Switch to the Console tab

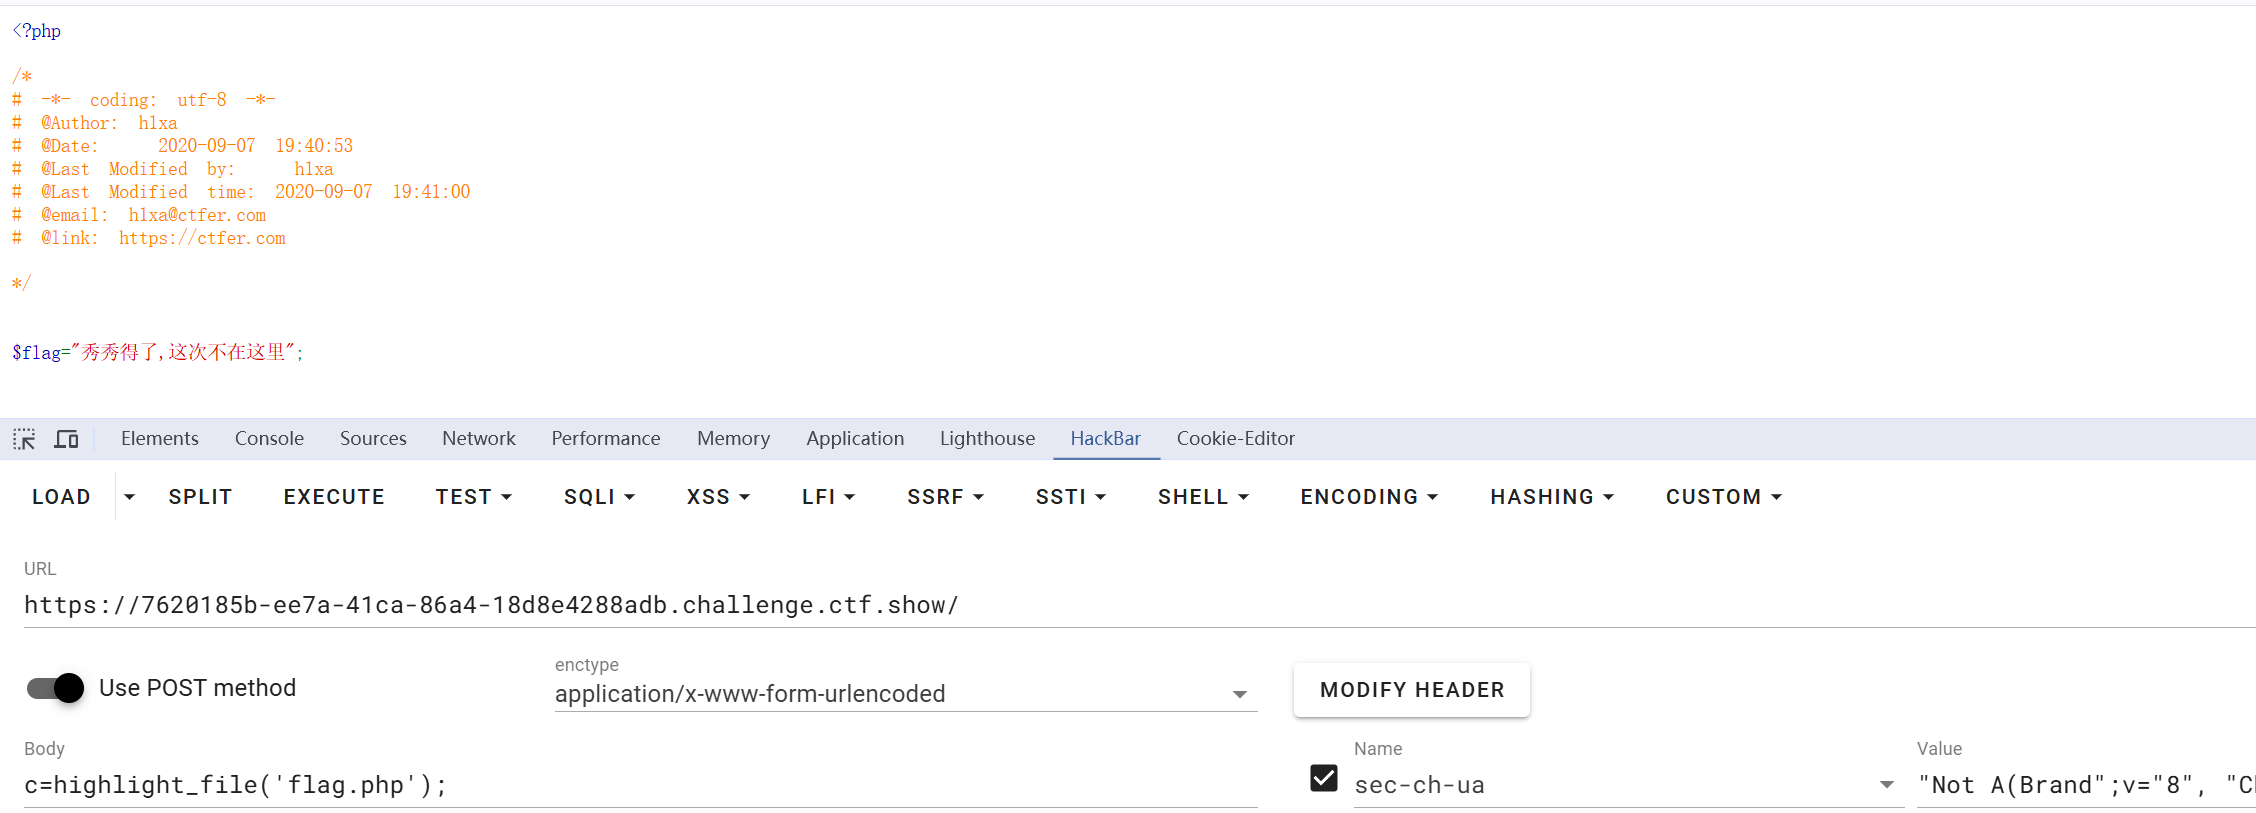269,439
